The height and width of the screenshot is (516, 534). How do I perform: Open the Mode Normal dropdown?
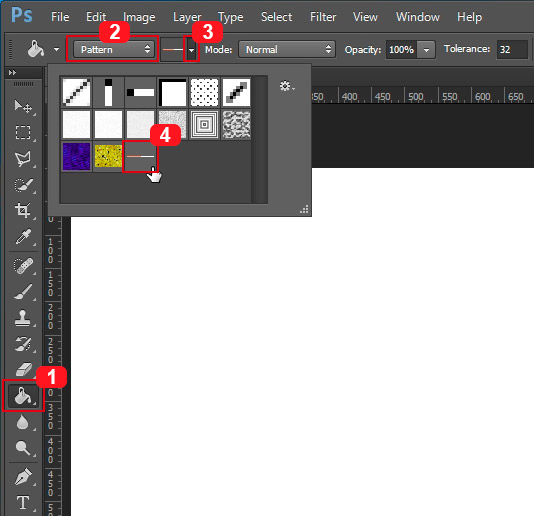tap(287, 50)
